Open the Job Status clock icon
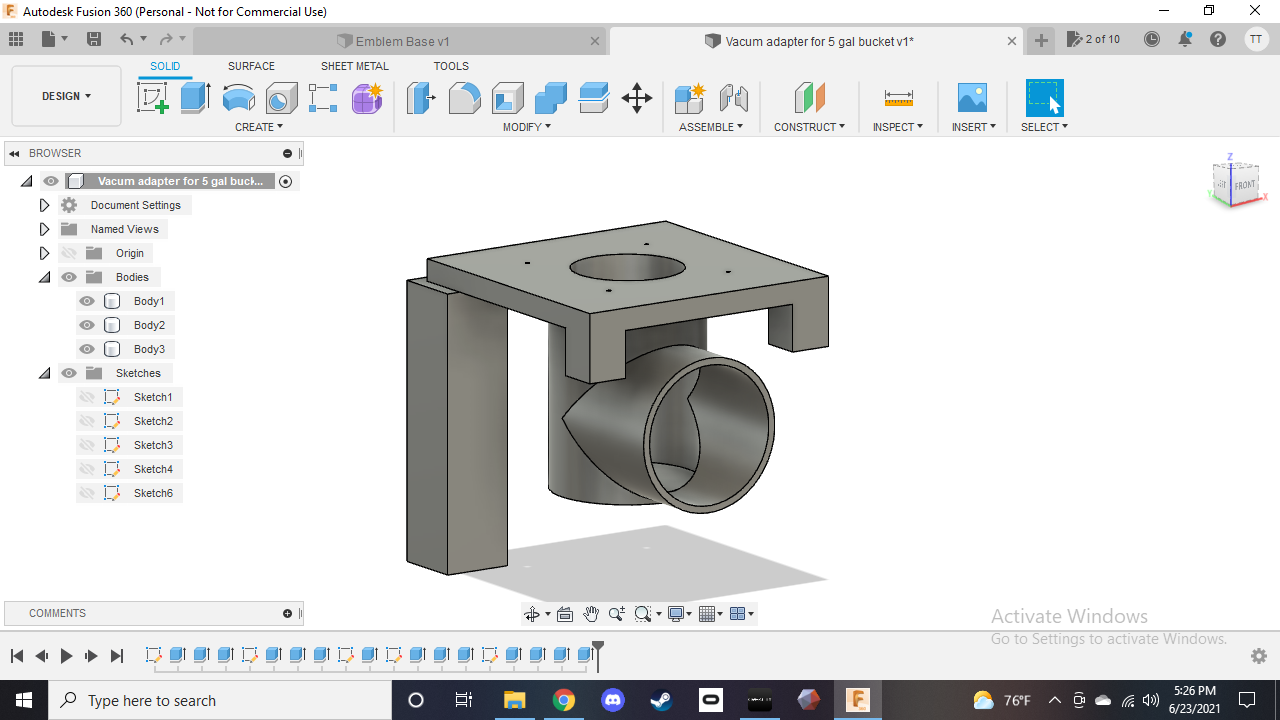 pos(1152,40)
